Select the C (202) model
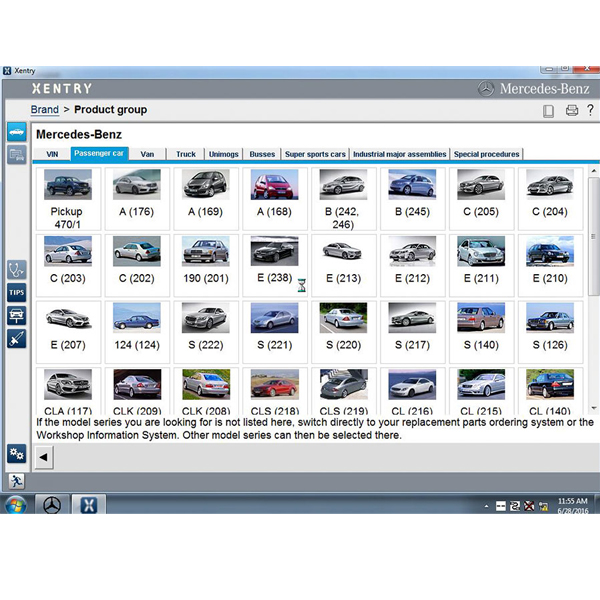600x600 pixels. point(137,265)
